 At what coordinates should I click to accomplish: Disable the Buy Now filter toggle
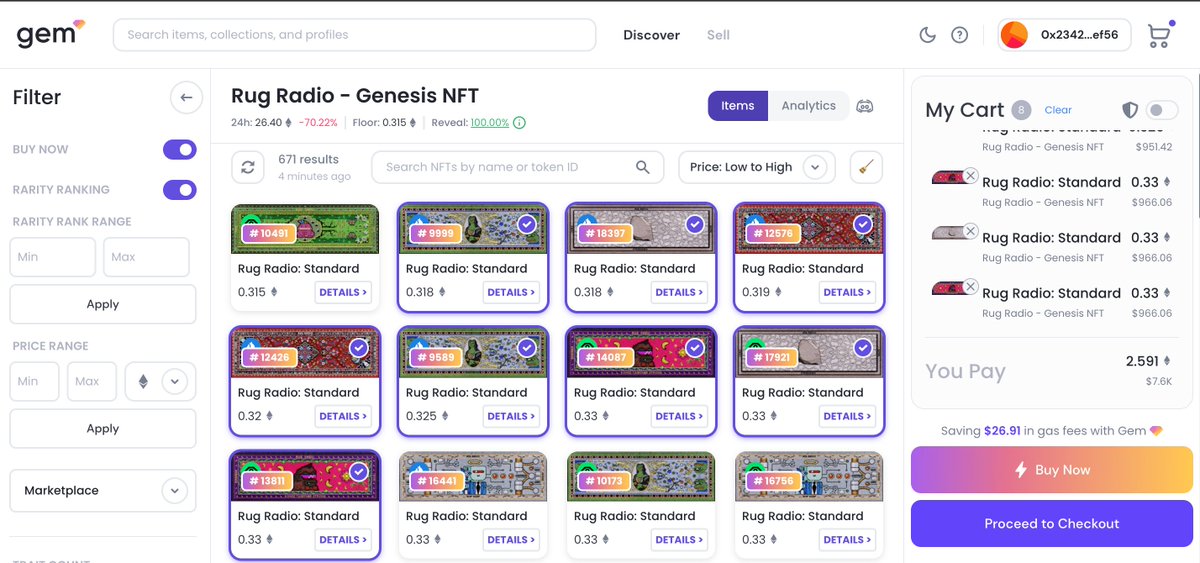pyautogui.click(x=180, y=149)
